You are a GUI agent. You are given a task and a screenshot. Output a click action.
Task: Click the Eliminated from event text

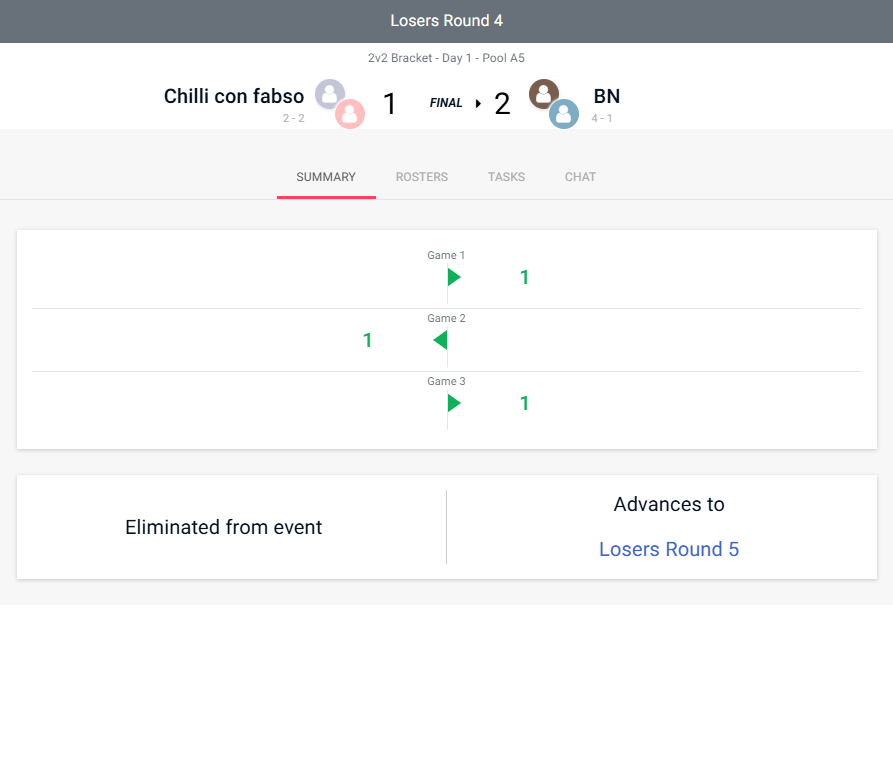[224, 528]
